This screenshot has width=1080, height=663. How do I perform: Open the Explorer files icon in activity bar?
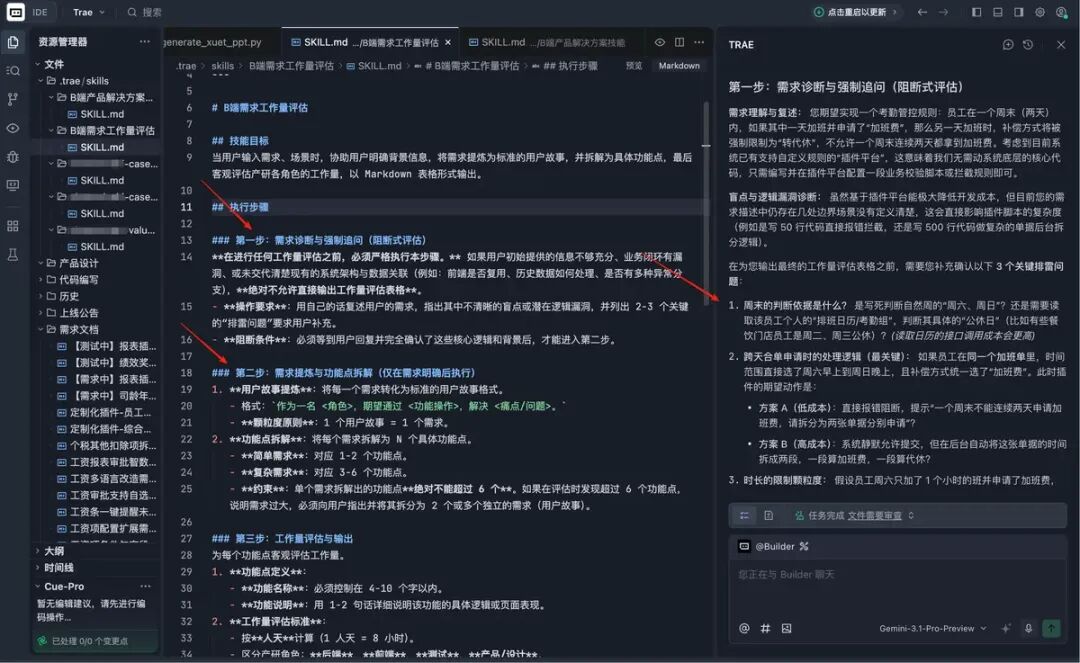pos(13,43)
